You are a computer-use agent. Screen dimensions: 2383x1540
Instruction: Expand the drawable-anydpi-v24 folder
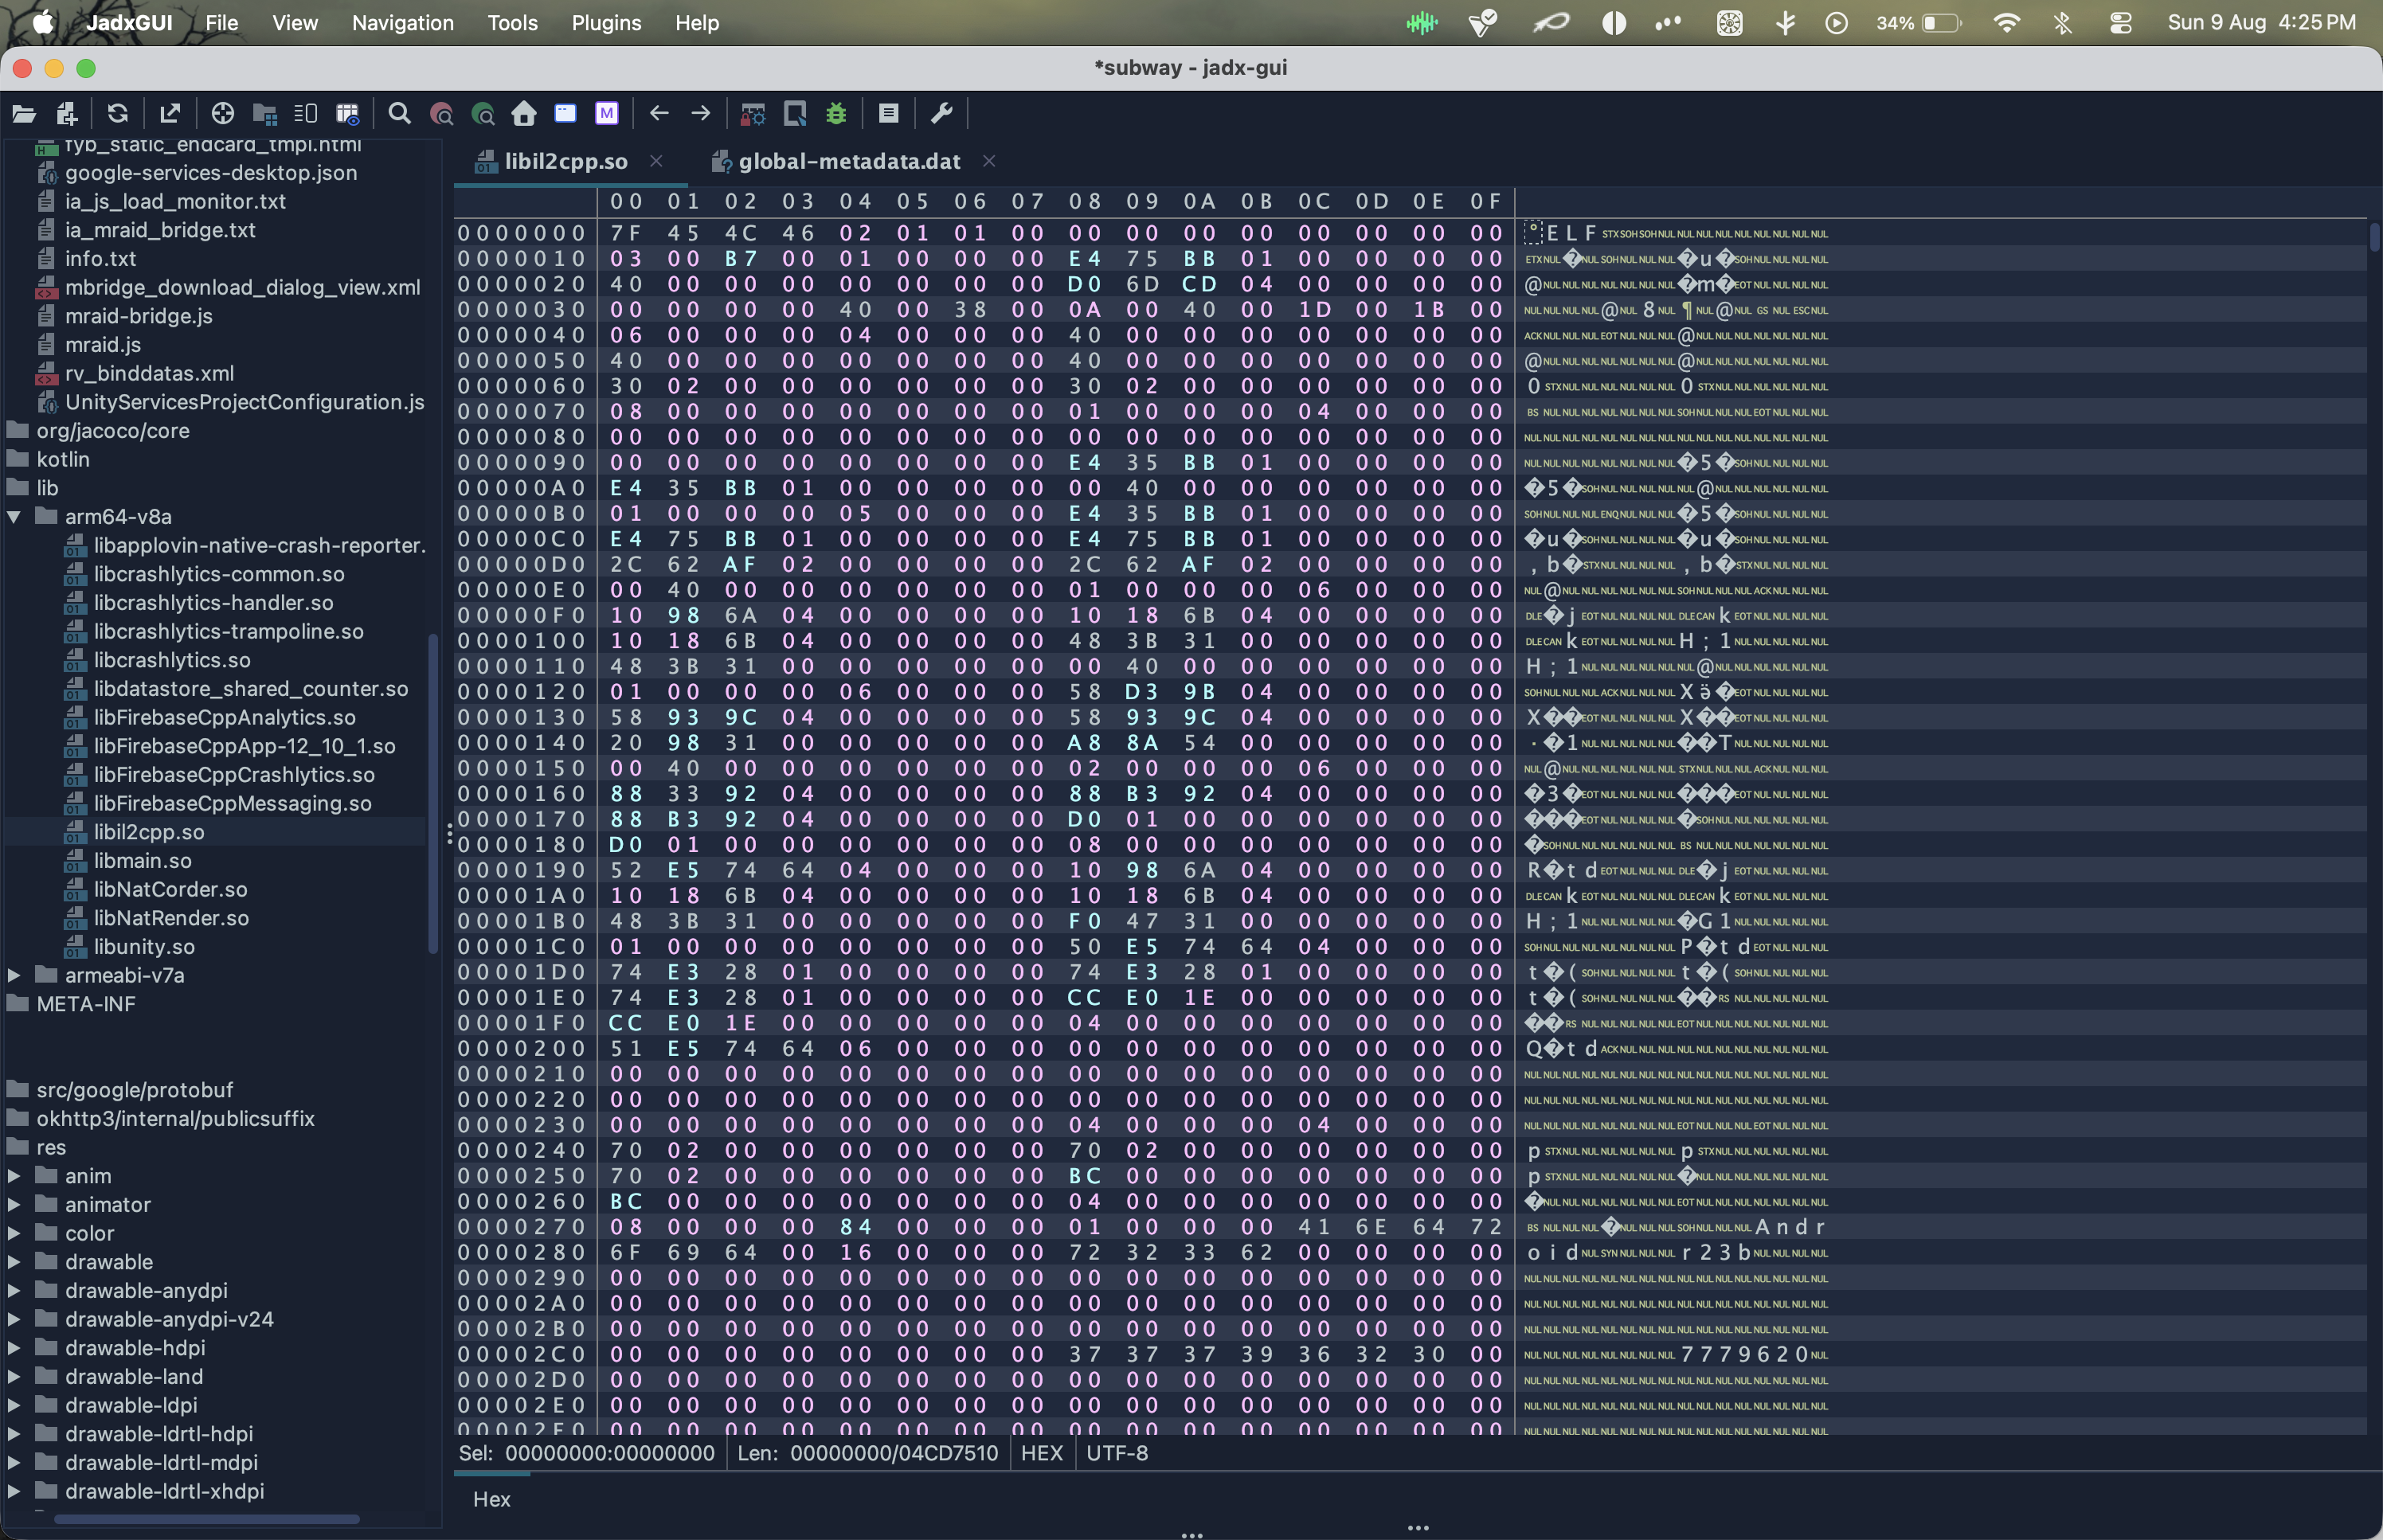(x=14, y=1319)
